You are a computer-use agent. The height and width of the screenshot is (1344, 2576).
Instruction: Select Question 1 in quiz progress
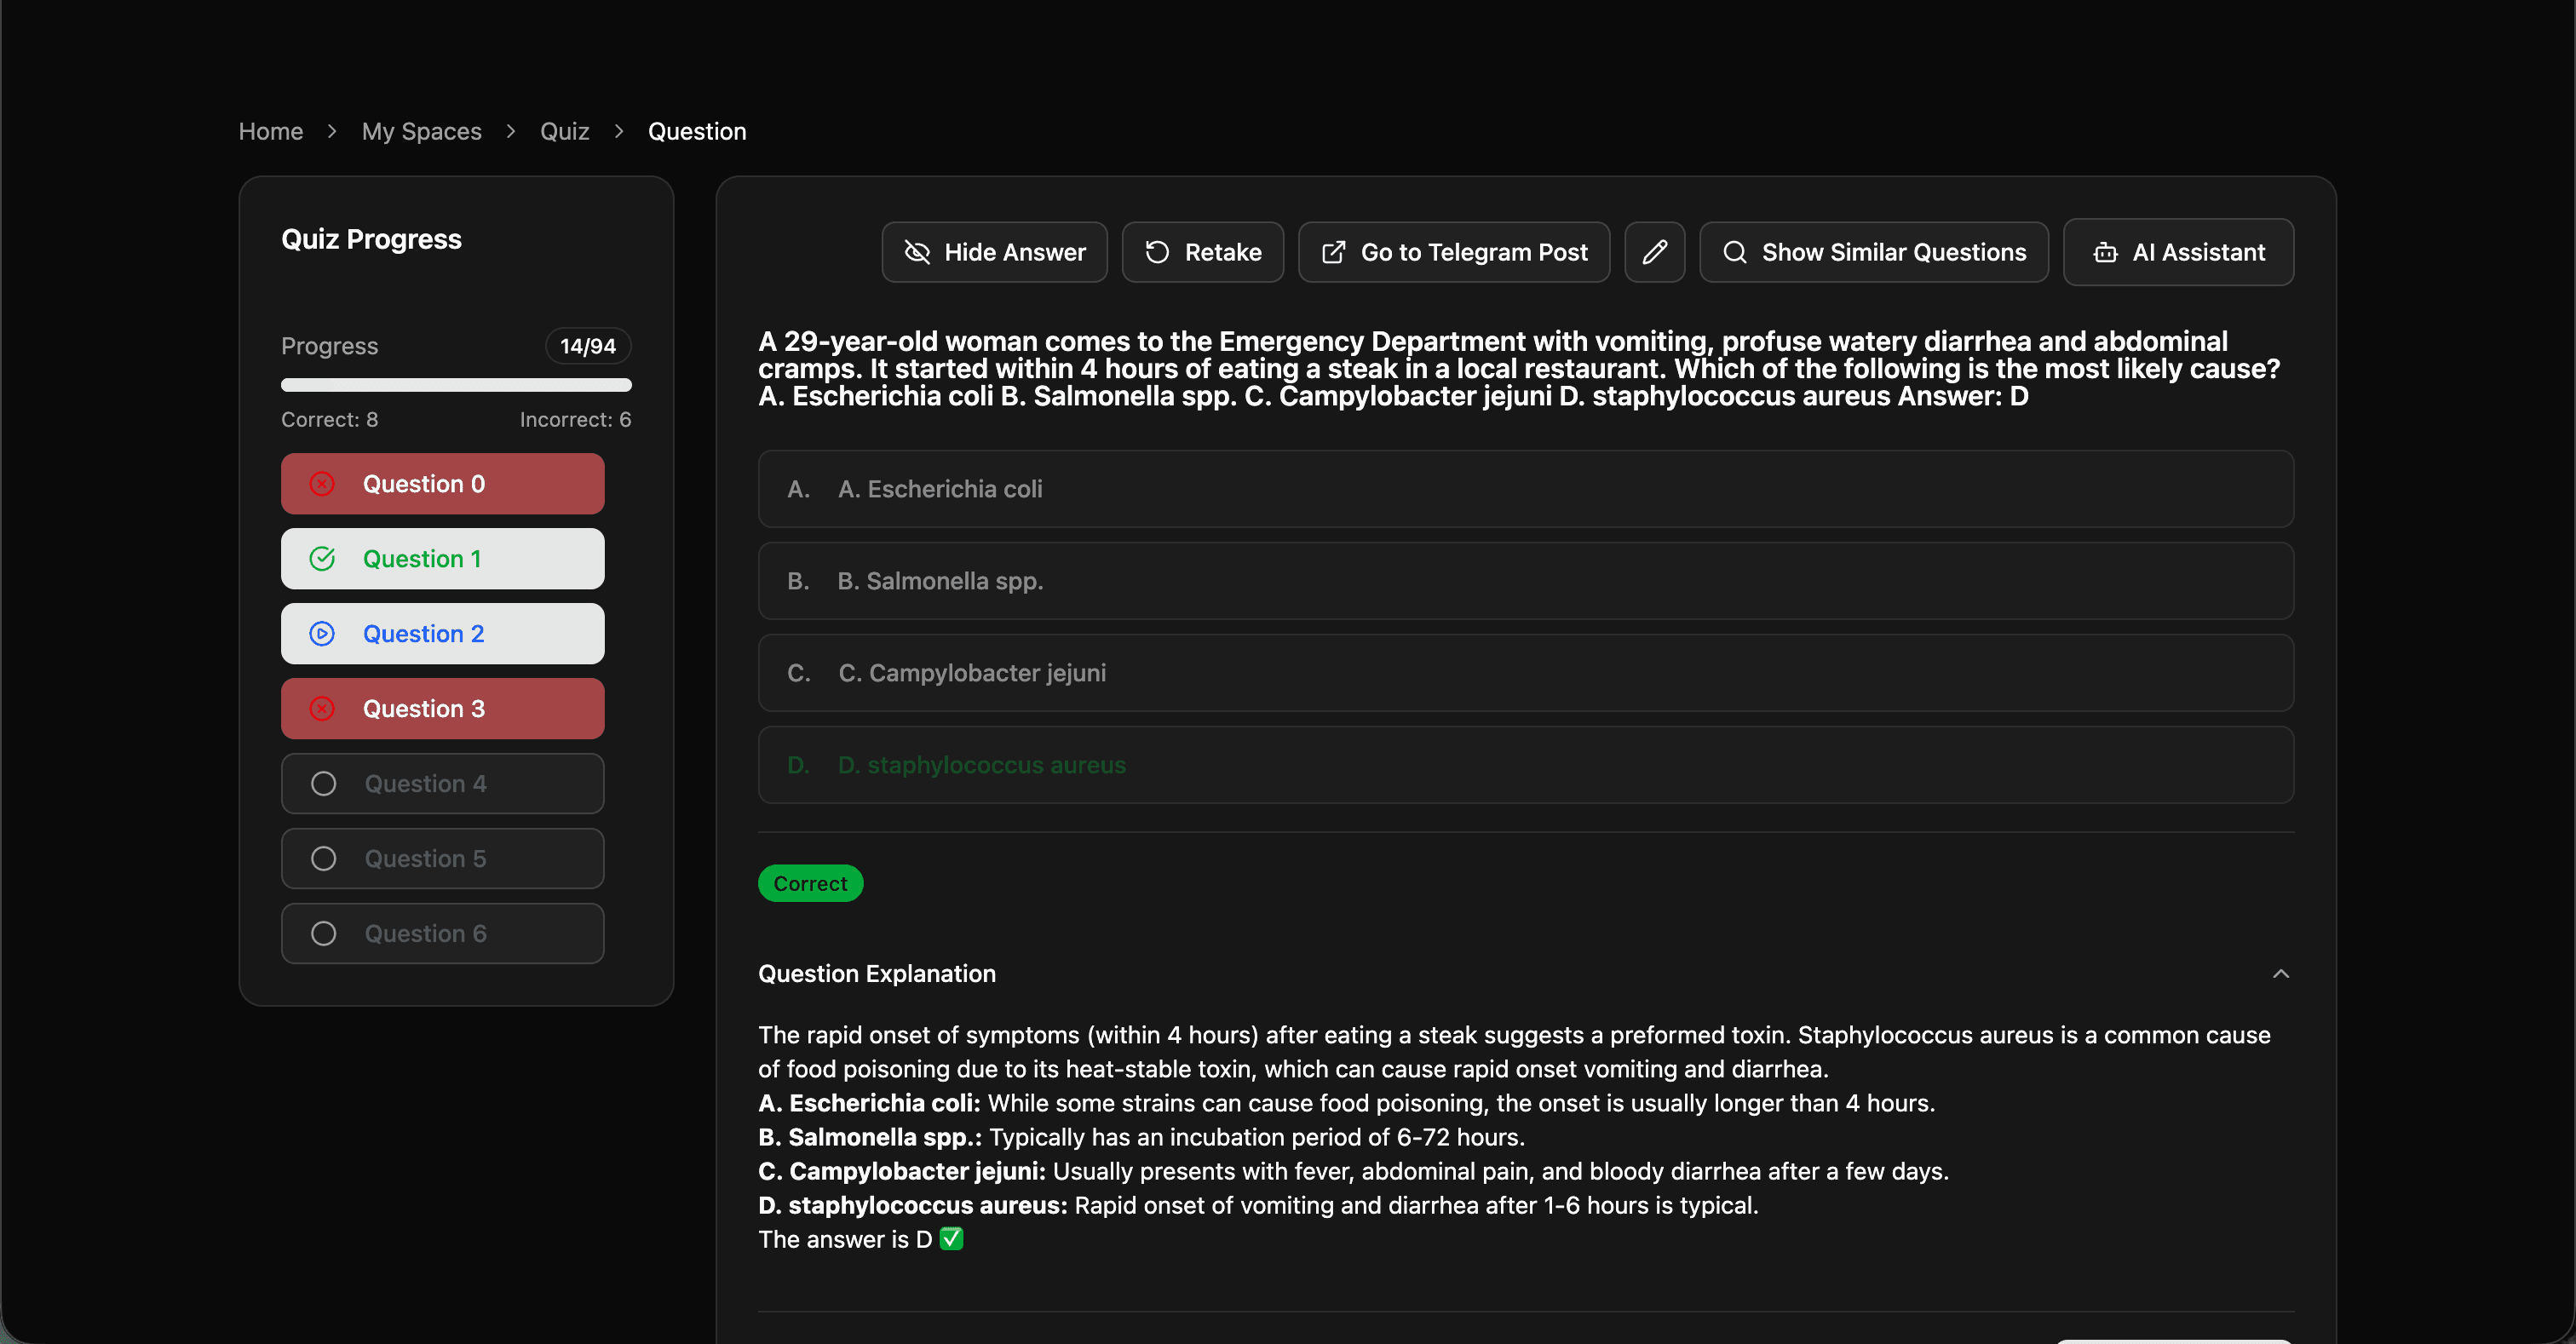click(442, 559)
